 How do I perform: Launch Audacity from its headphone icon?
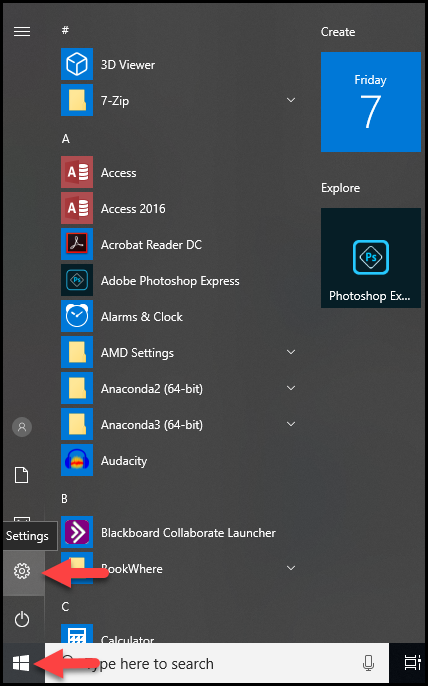77,460
